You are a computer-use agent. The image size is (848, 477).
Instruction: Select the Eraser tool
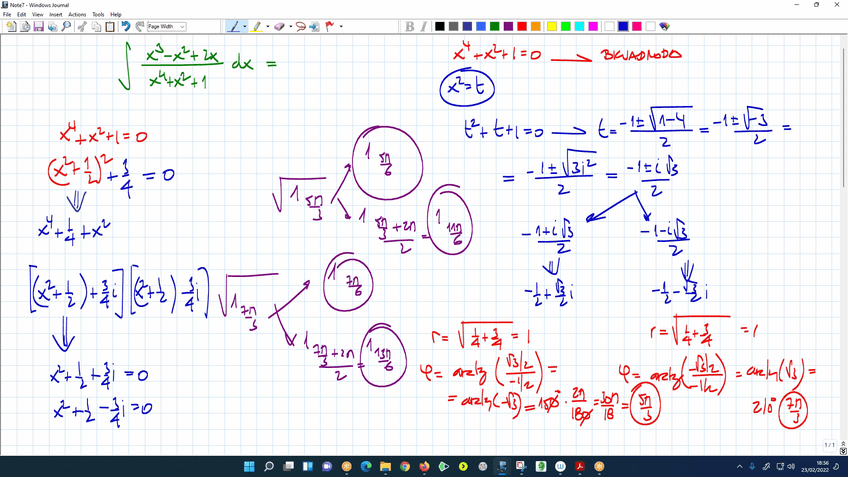coord(279,26)
